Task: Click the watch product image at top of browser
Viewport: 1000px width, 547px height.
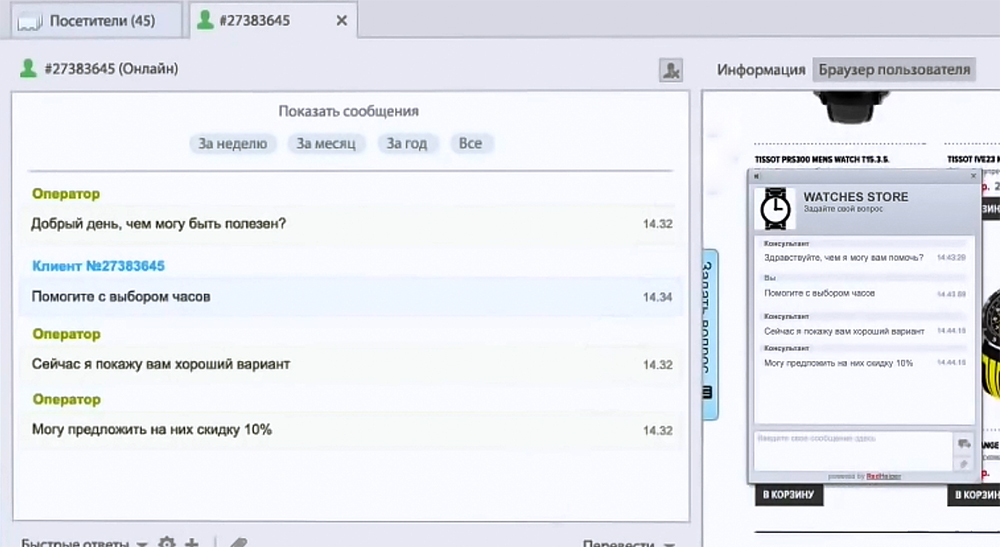Action: click(851, 106)
